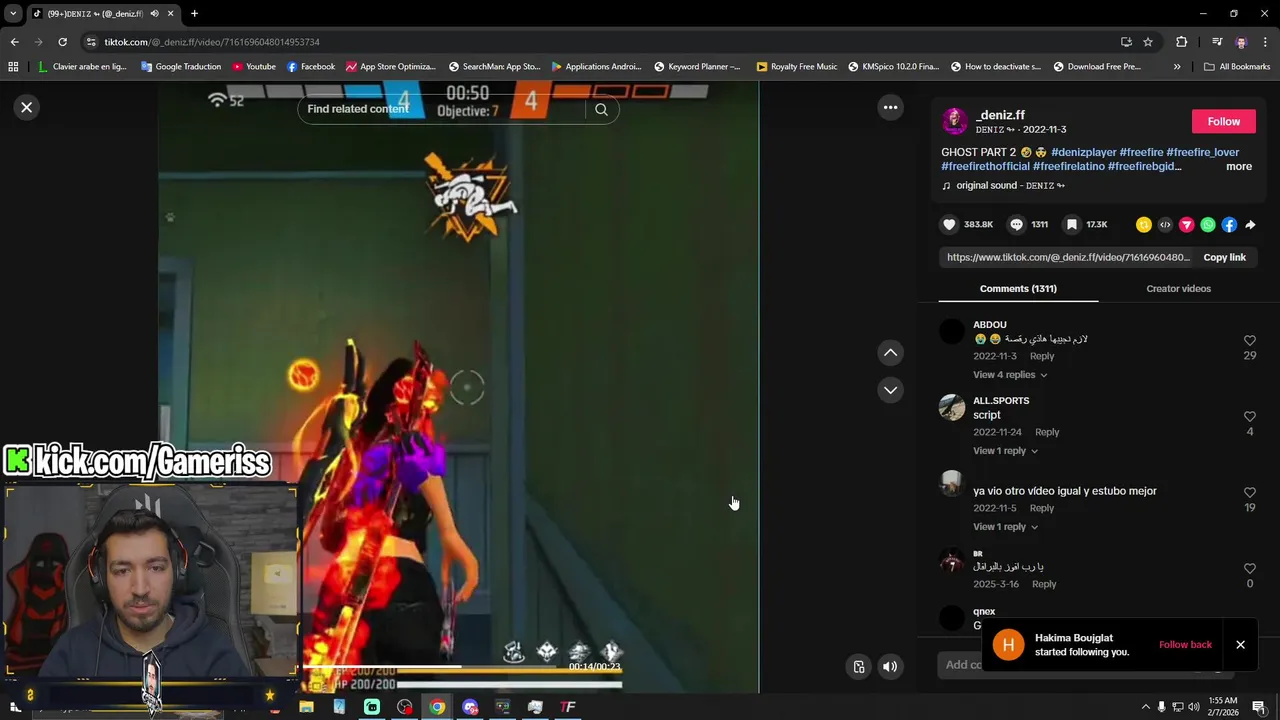Repost the video using the yellow repost icon

pyautogui.click(x=1144, y=225)
